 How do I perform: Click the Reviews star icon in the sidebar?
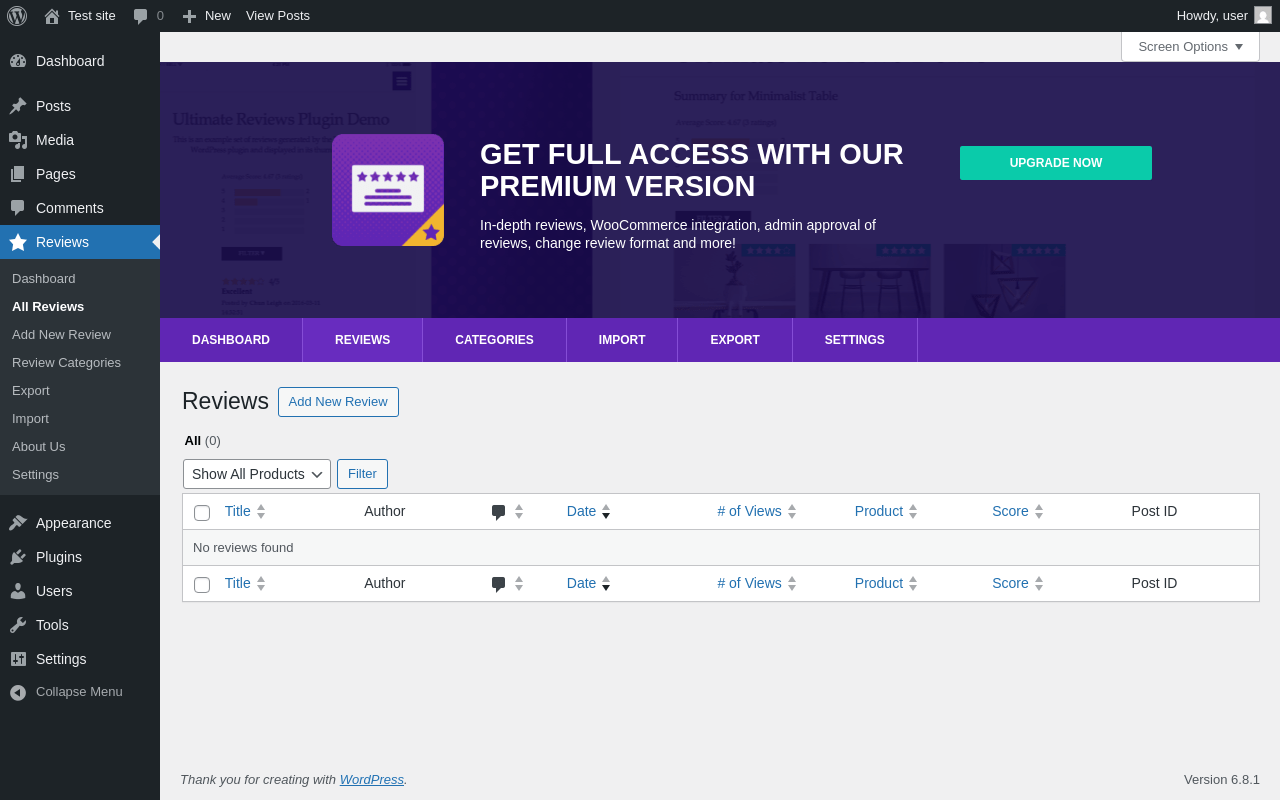[18, 242]
